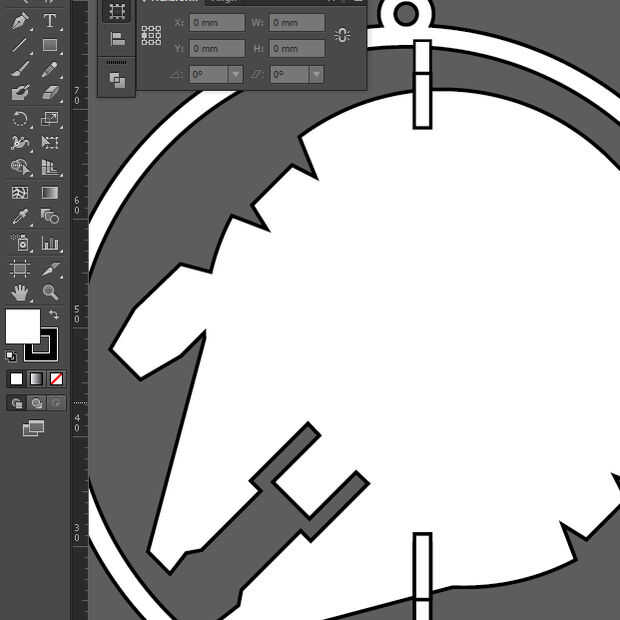Select the Zoom magnifier tool
The height and width of the screenshot is (620, 620).
tap(50, 292)
